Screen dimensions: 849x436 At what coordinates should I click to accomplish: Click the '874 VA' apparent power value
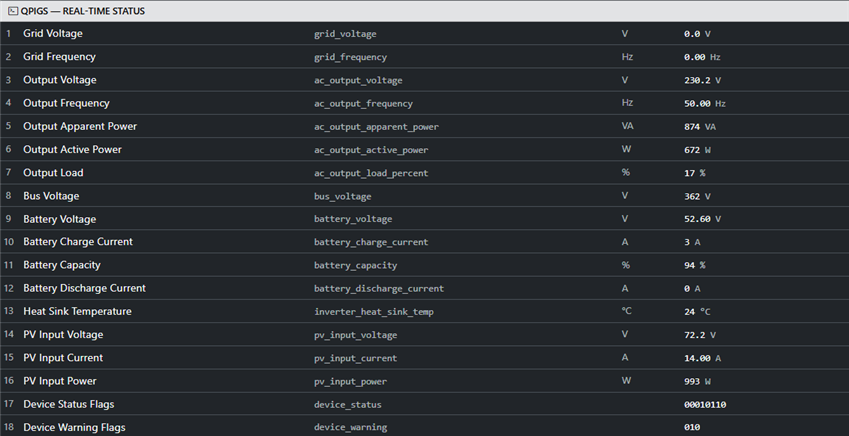[x=700, y=127]
